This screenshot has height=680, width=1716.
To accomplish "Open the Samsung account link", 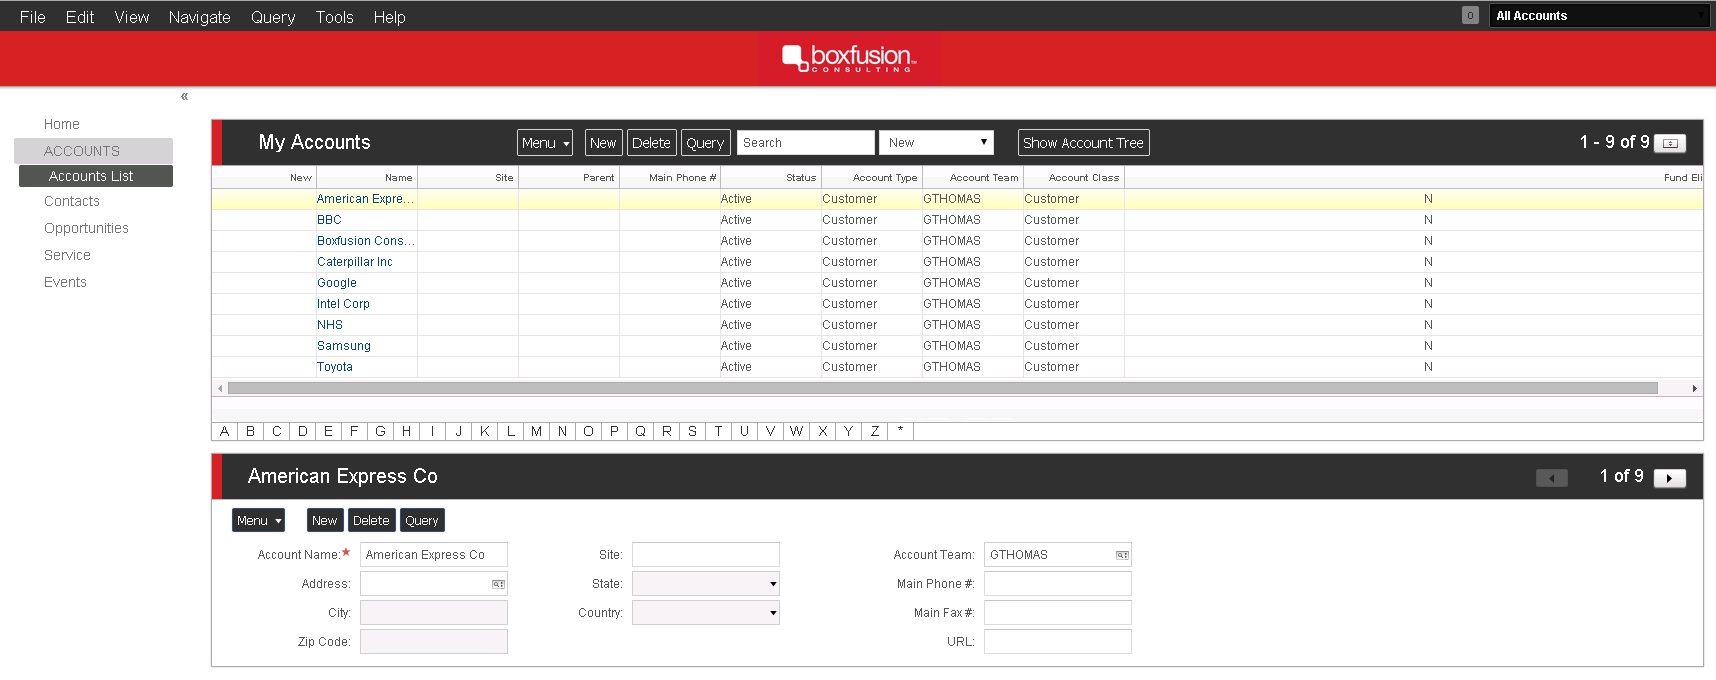I will [344, 346].
